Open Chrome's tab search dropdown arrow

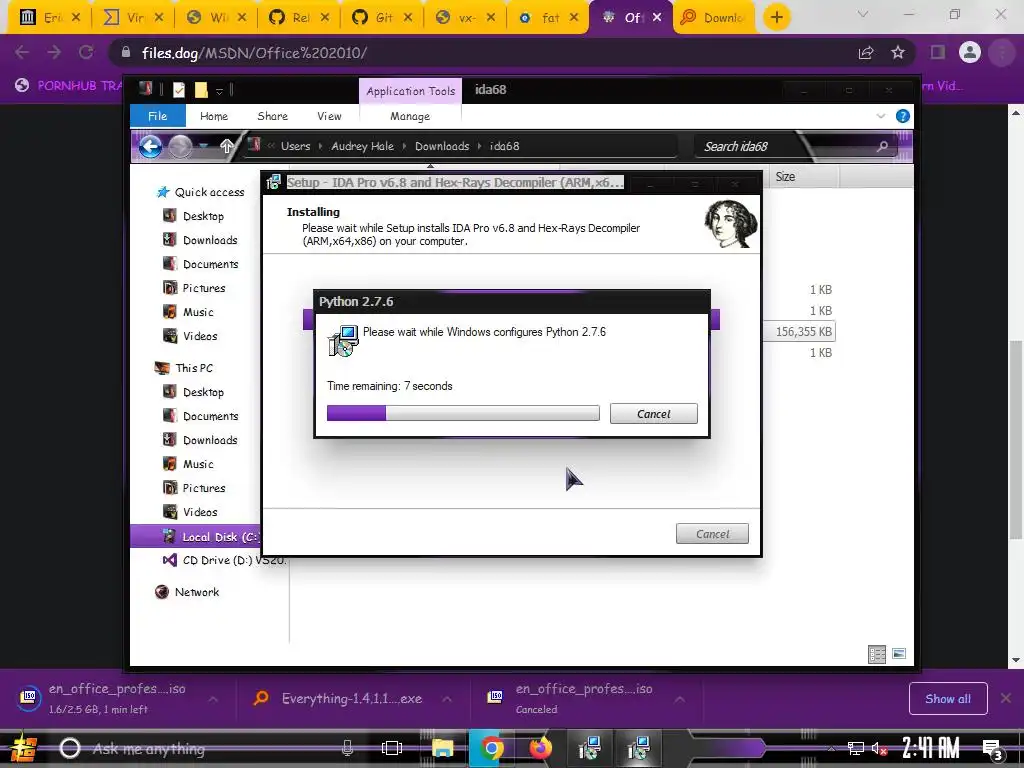[x=863, y=14]
